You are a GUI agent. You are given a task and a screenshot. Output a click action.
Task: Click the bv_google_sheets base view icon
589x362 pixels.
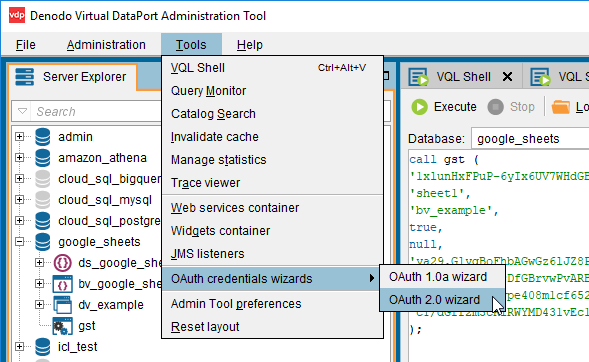tap(62, 284)
